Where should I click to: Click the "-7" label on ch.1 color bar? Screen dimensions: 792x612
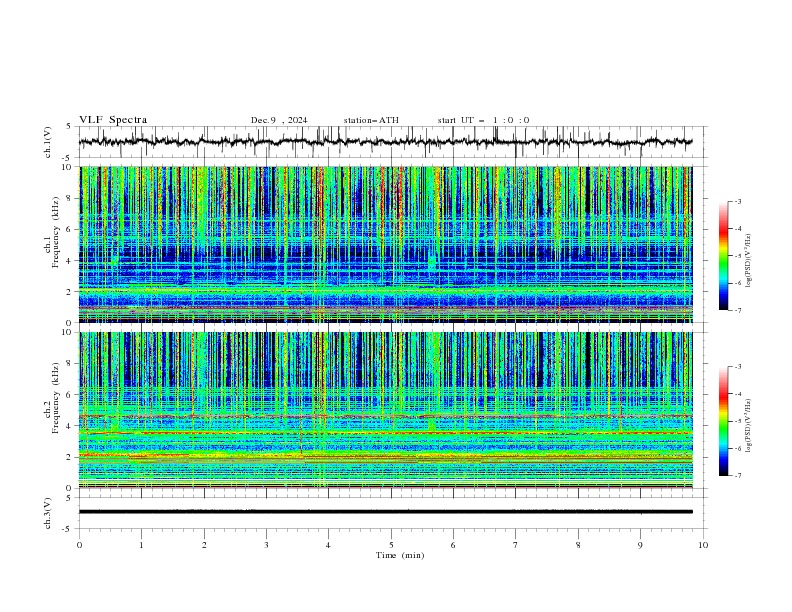click(738, 310)
